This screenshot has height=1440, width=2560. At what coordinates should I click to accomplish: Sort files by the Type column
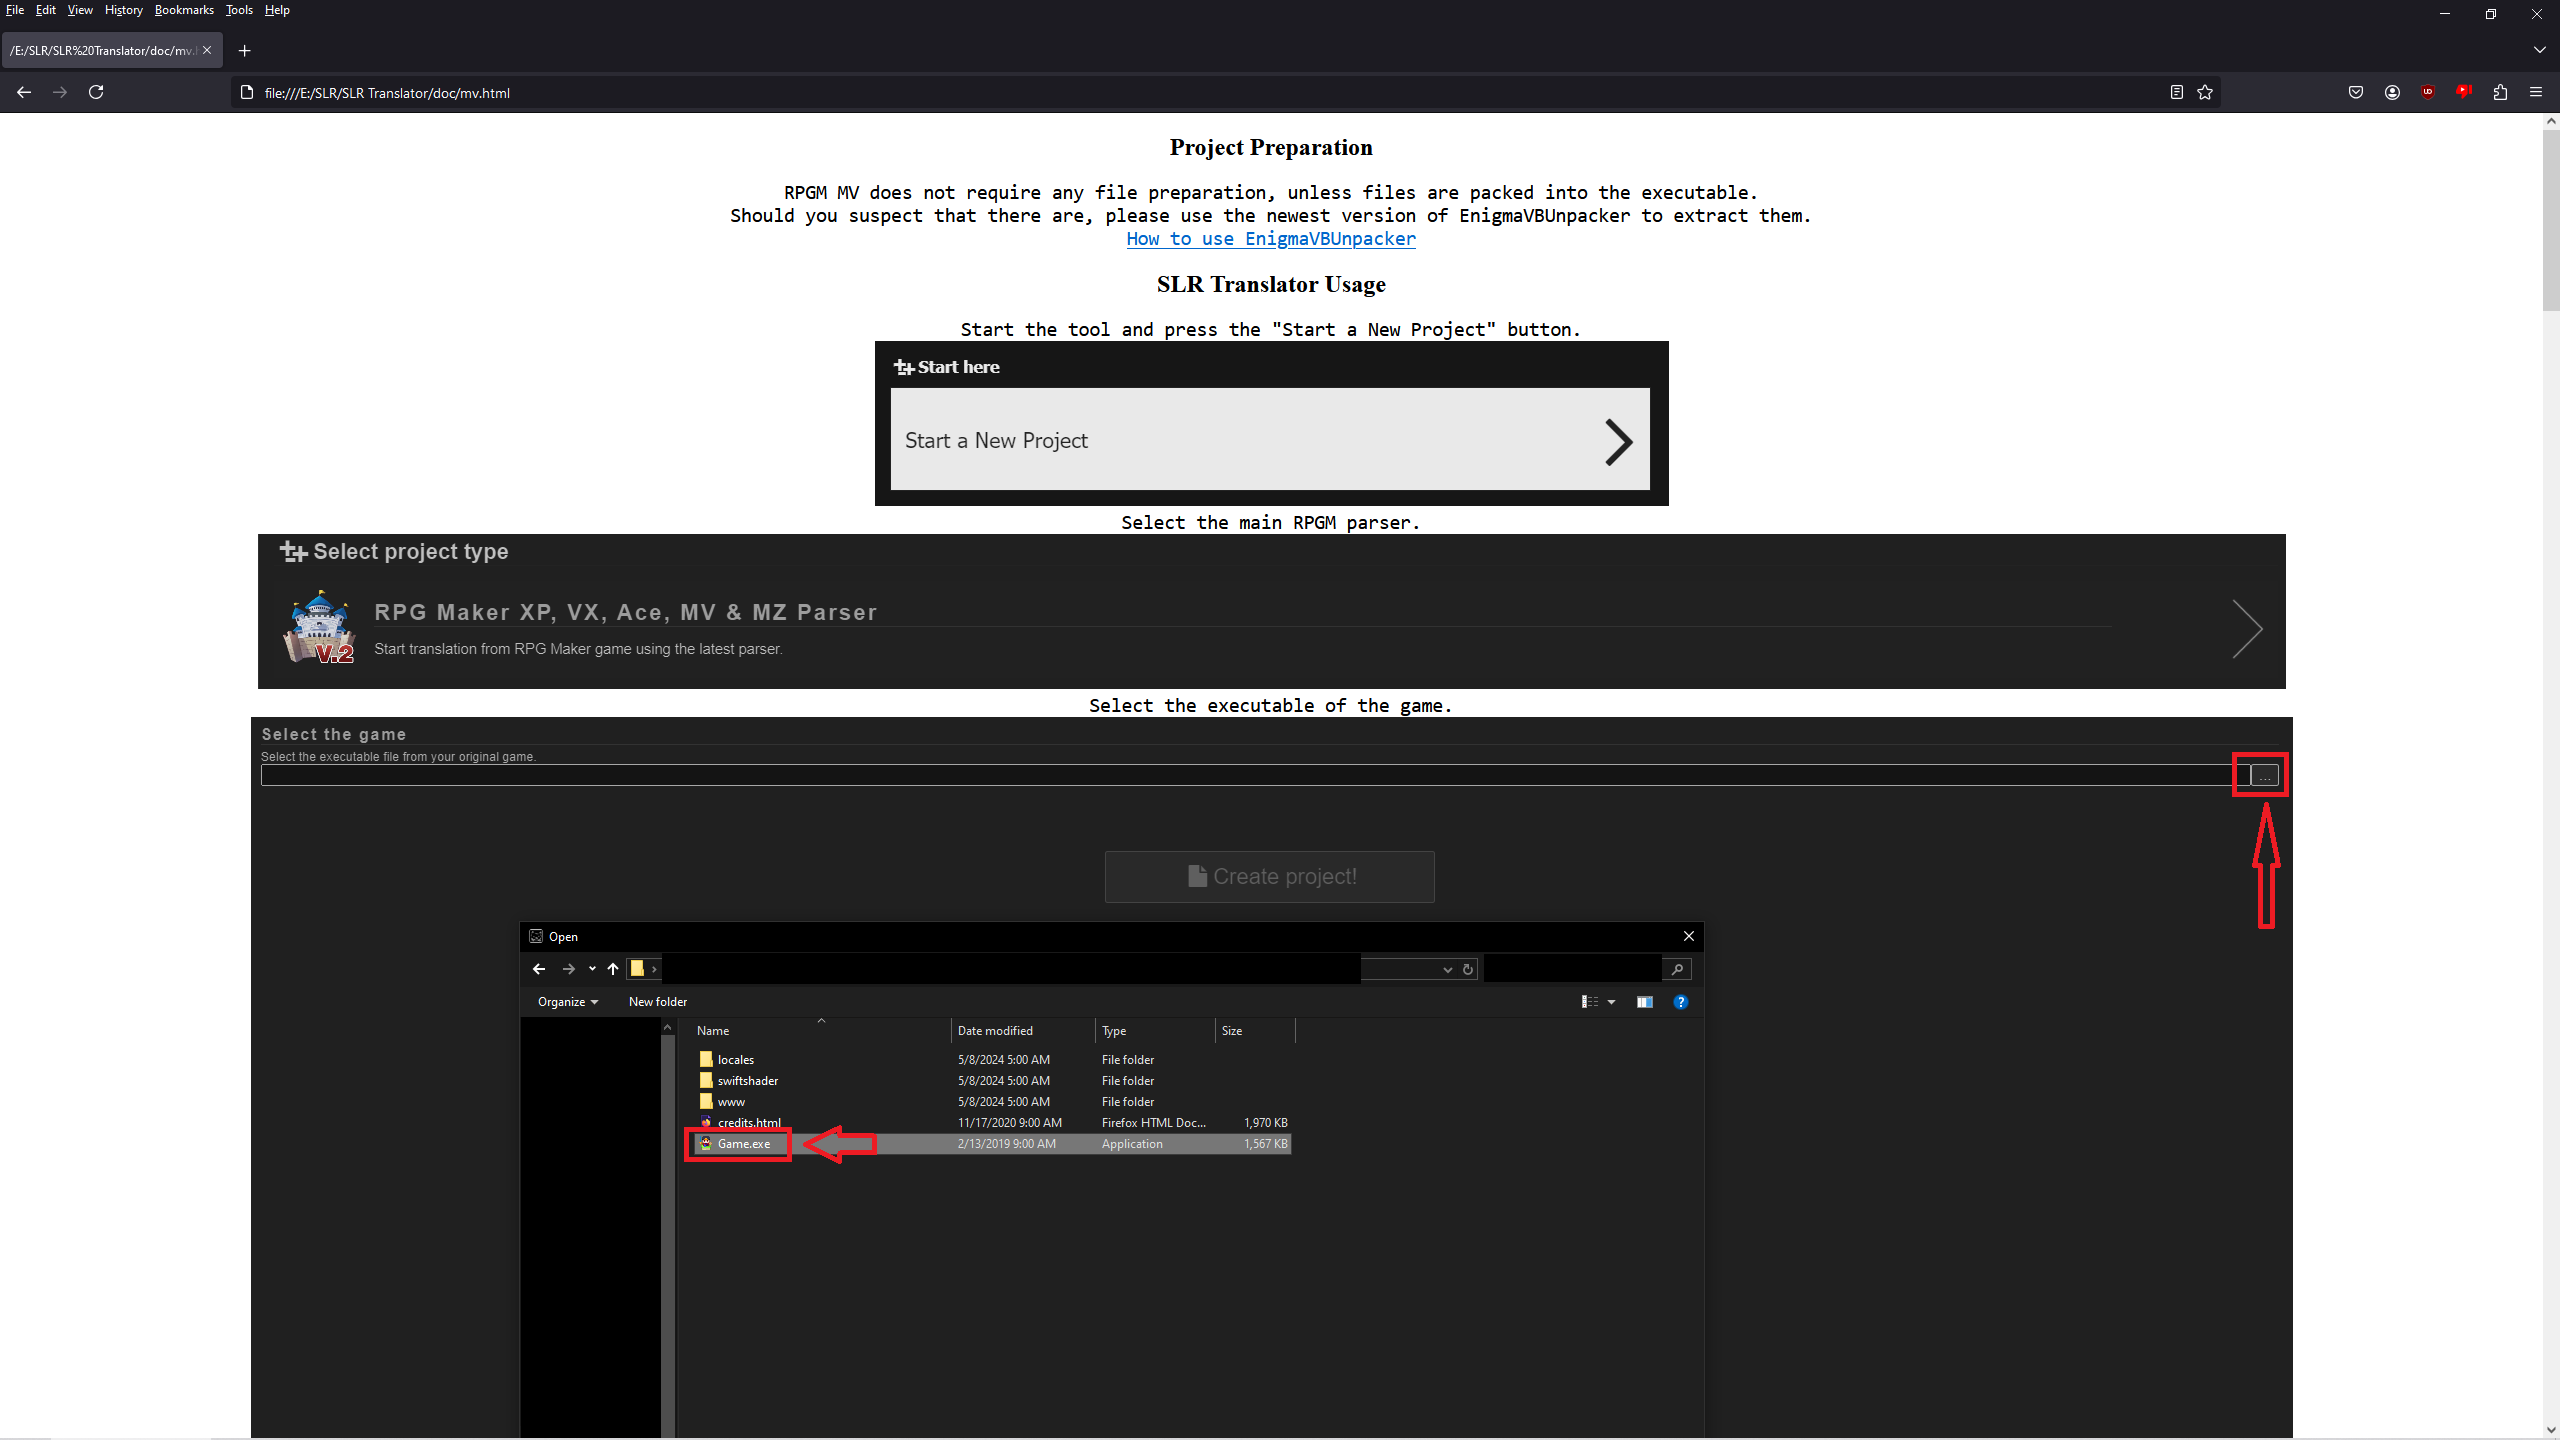pyautogui.click(x=1155, y=1031)
